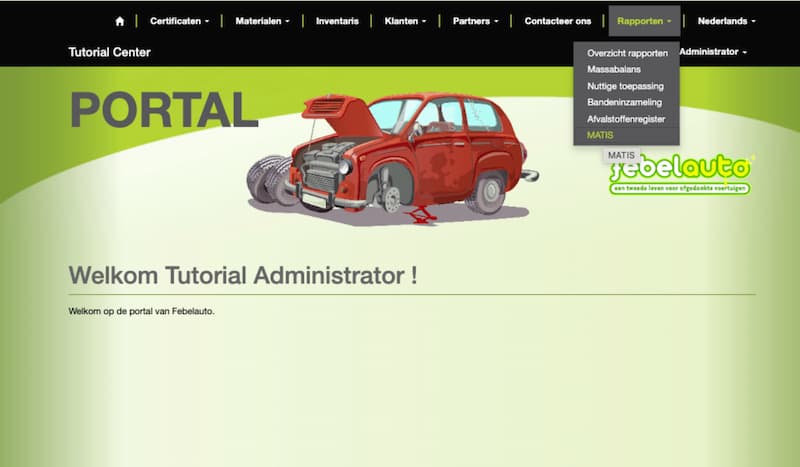Select Bandeninzameling menu entry
The height and width of the screenshot is (467, 800).
point(624,103)
